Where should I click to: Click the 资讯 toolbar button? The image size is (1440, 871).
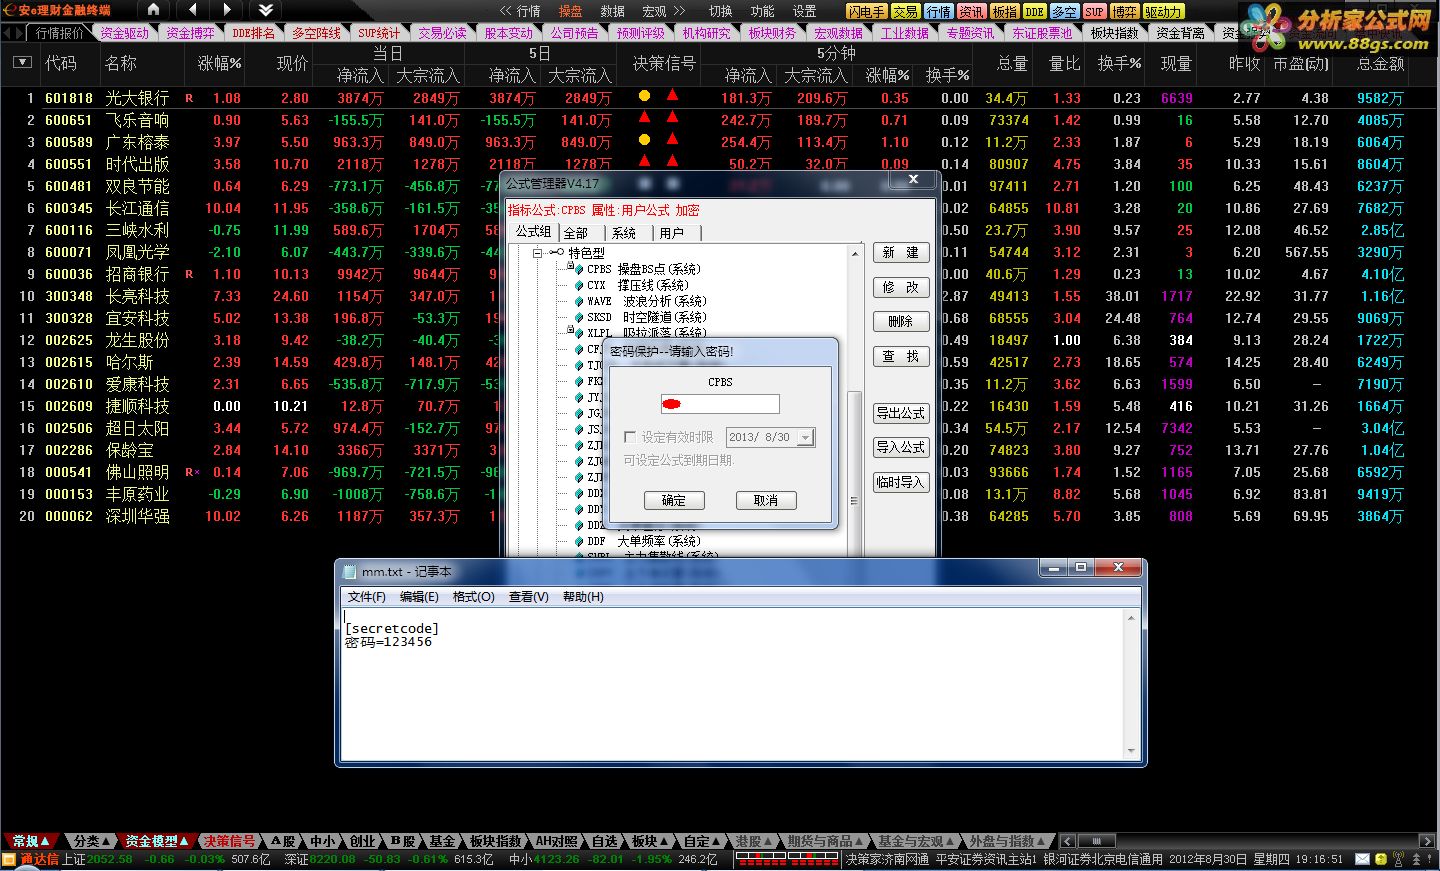971,11
